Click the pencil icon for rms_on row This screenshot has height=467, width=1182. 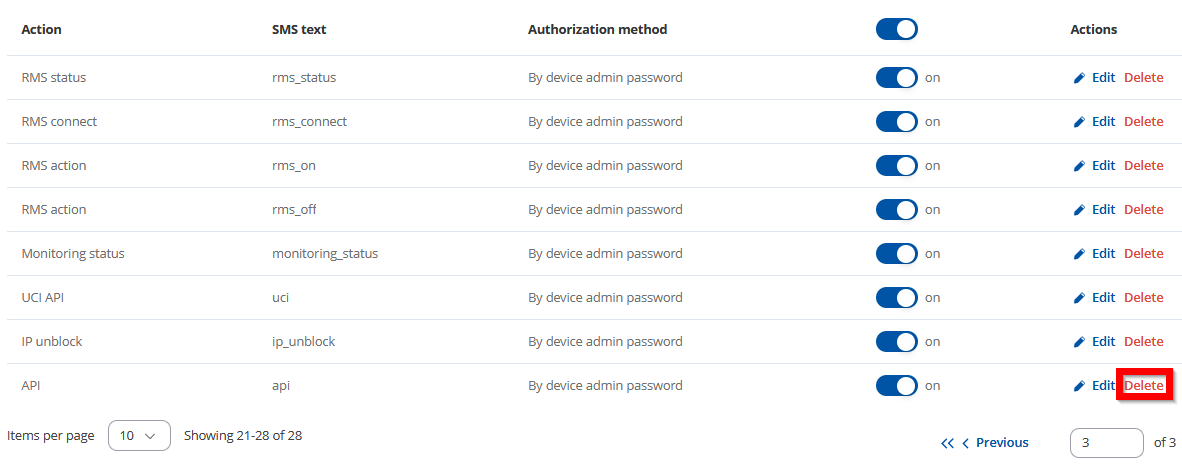click(1079, 166)
